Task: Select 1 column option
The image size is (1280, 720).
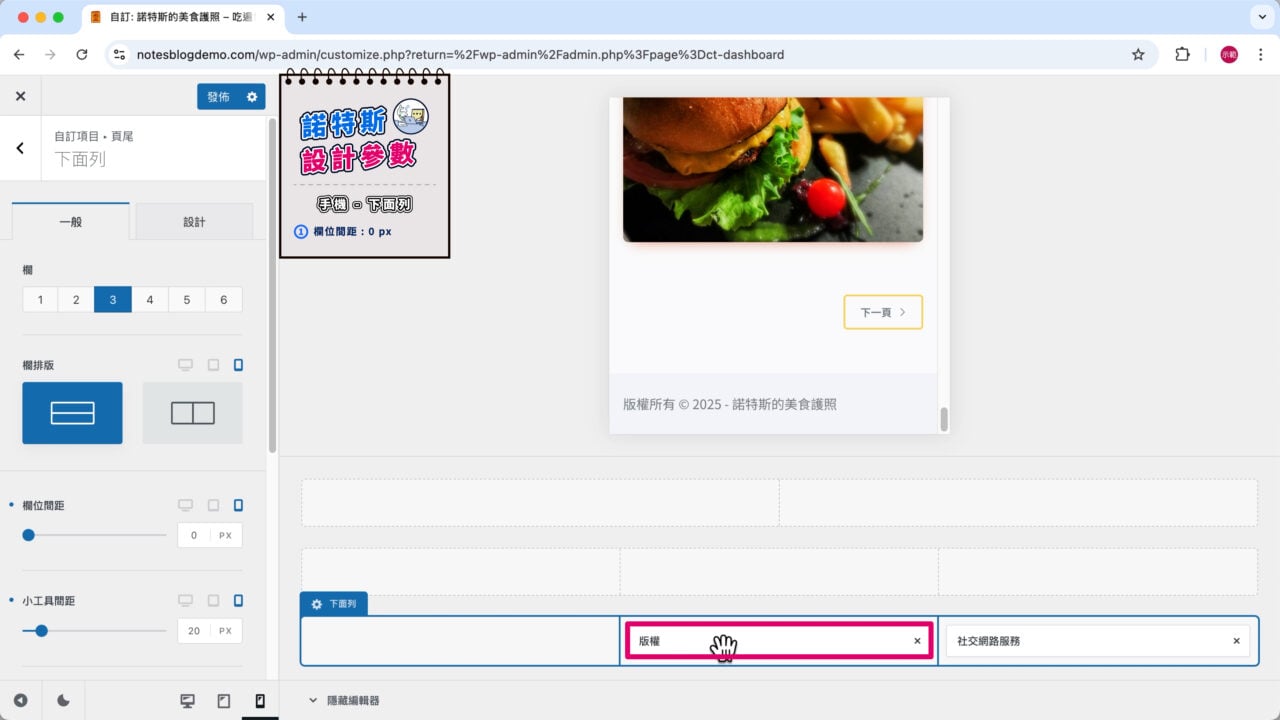Action: click(40, 300)
